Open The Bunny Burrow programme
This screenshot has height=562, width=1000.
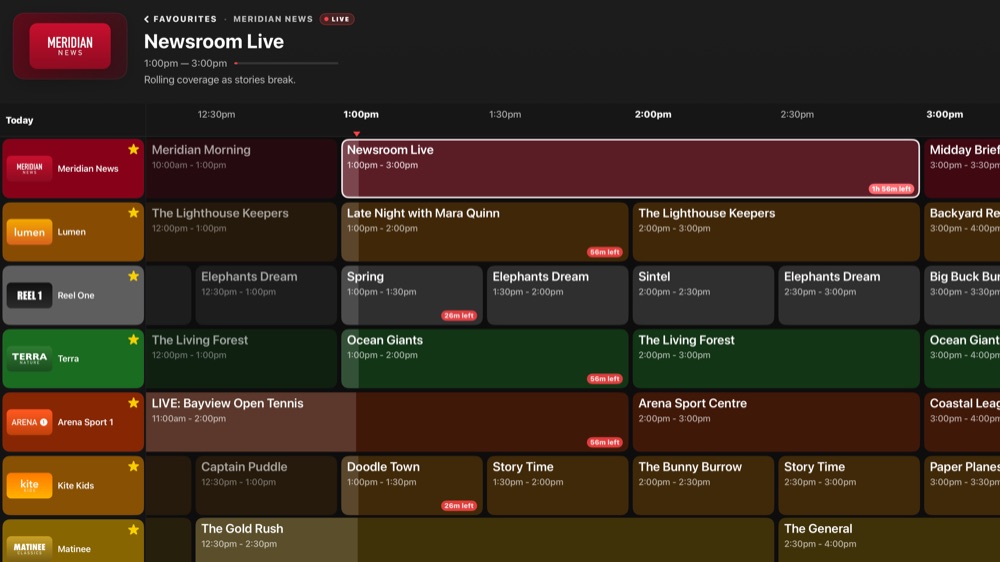point(703,485)
